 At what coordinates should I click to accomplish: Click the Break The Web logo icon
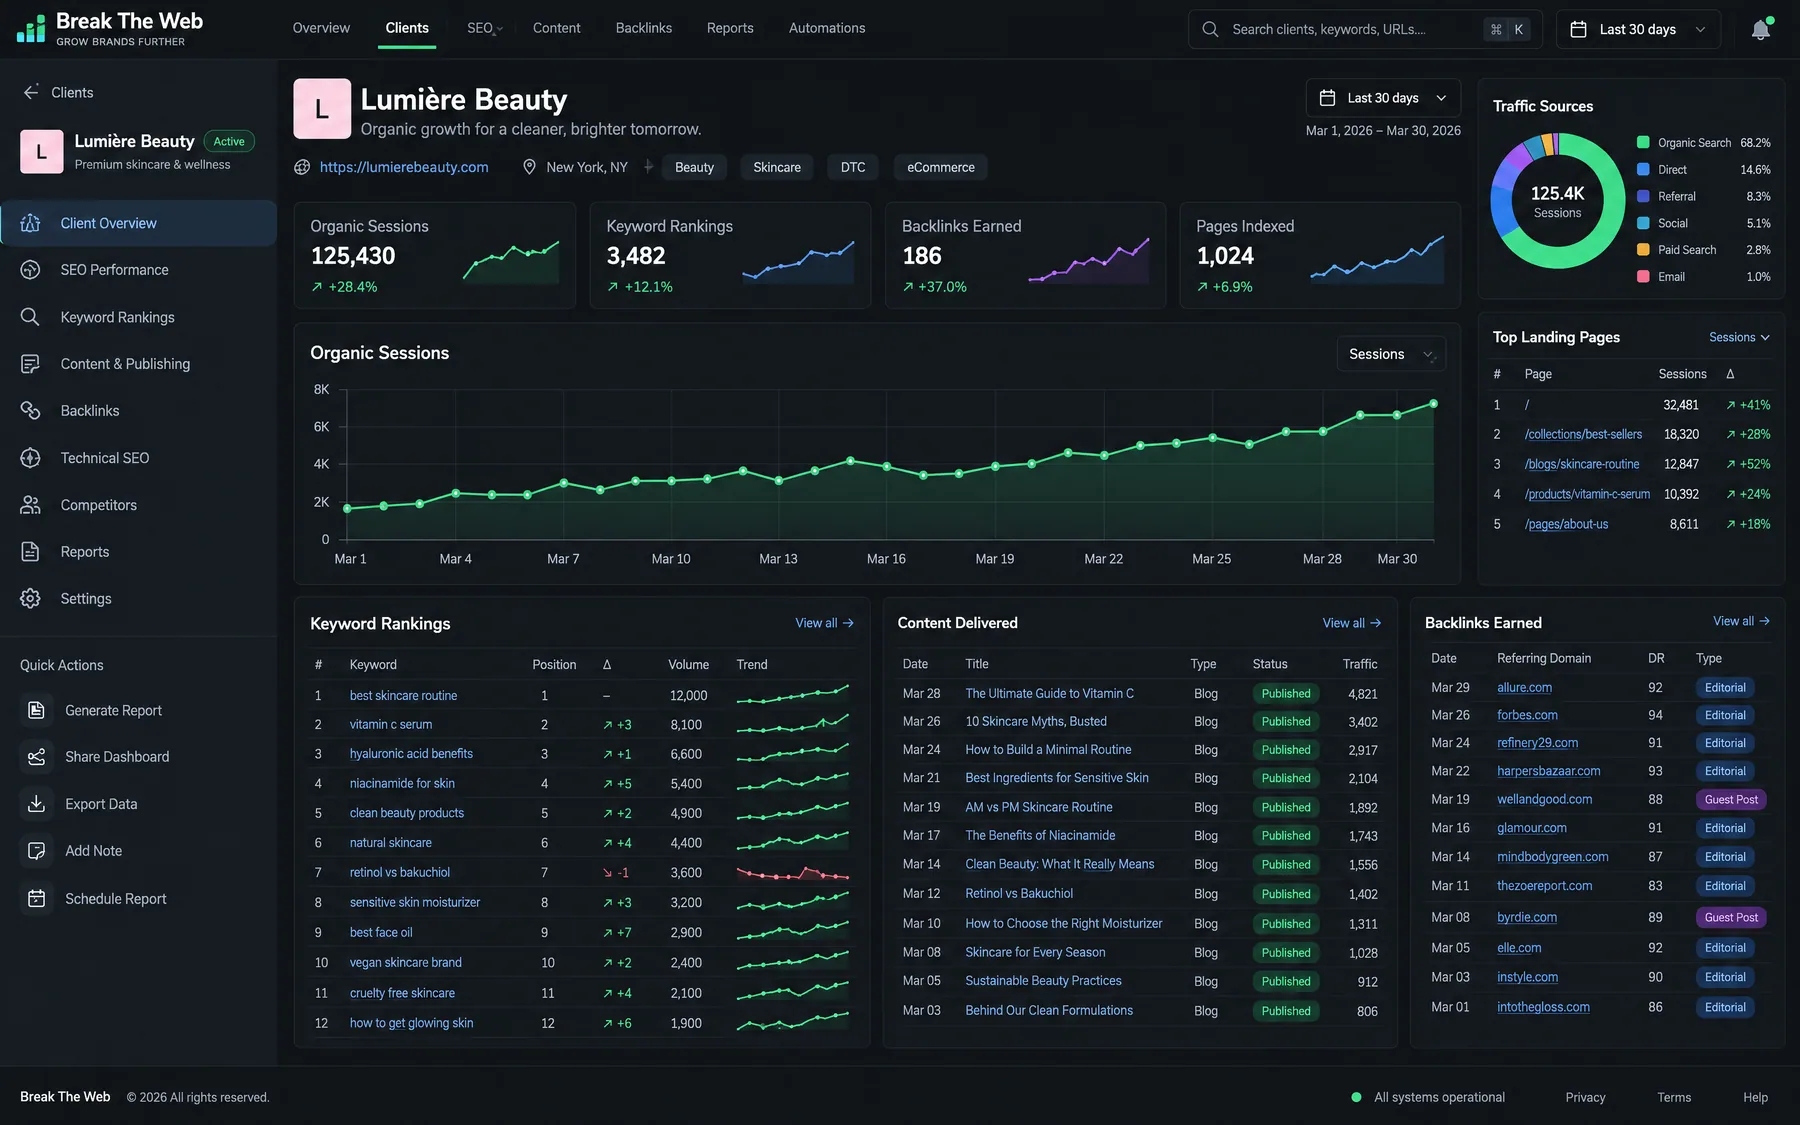(31, 29)
